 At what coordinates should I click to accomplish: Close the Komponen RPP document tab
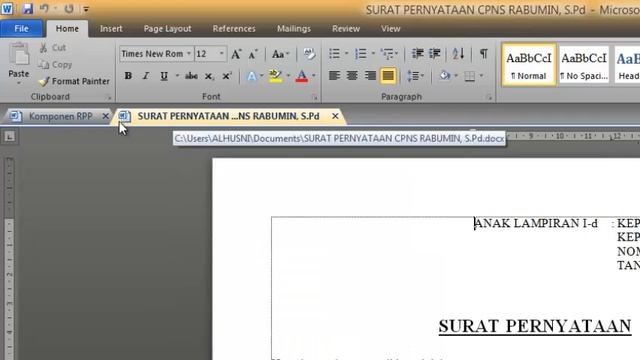coord(105,116)
